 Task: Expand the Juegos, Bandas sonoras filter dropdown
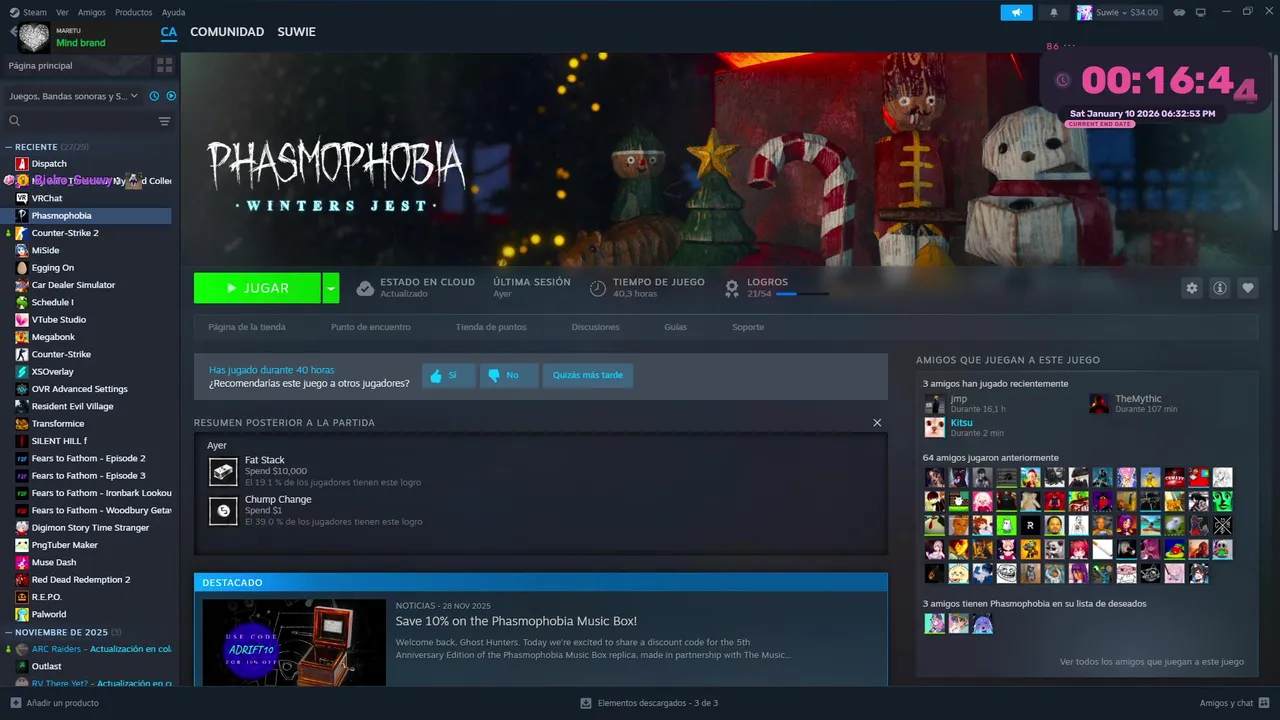74,96
